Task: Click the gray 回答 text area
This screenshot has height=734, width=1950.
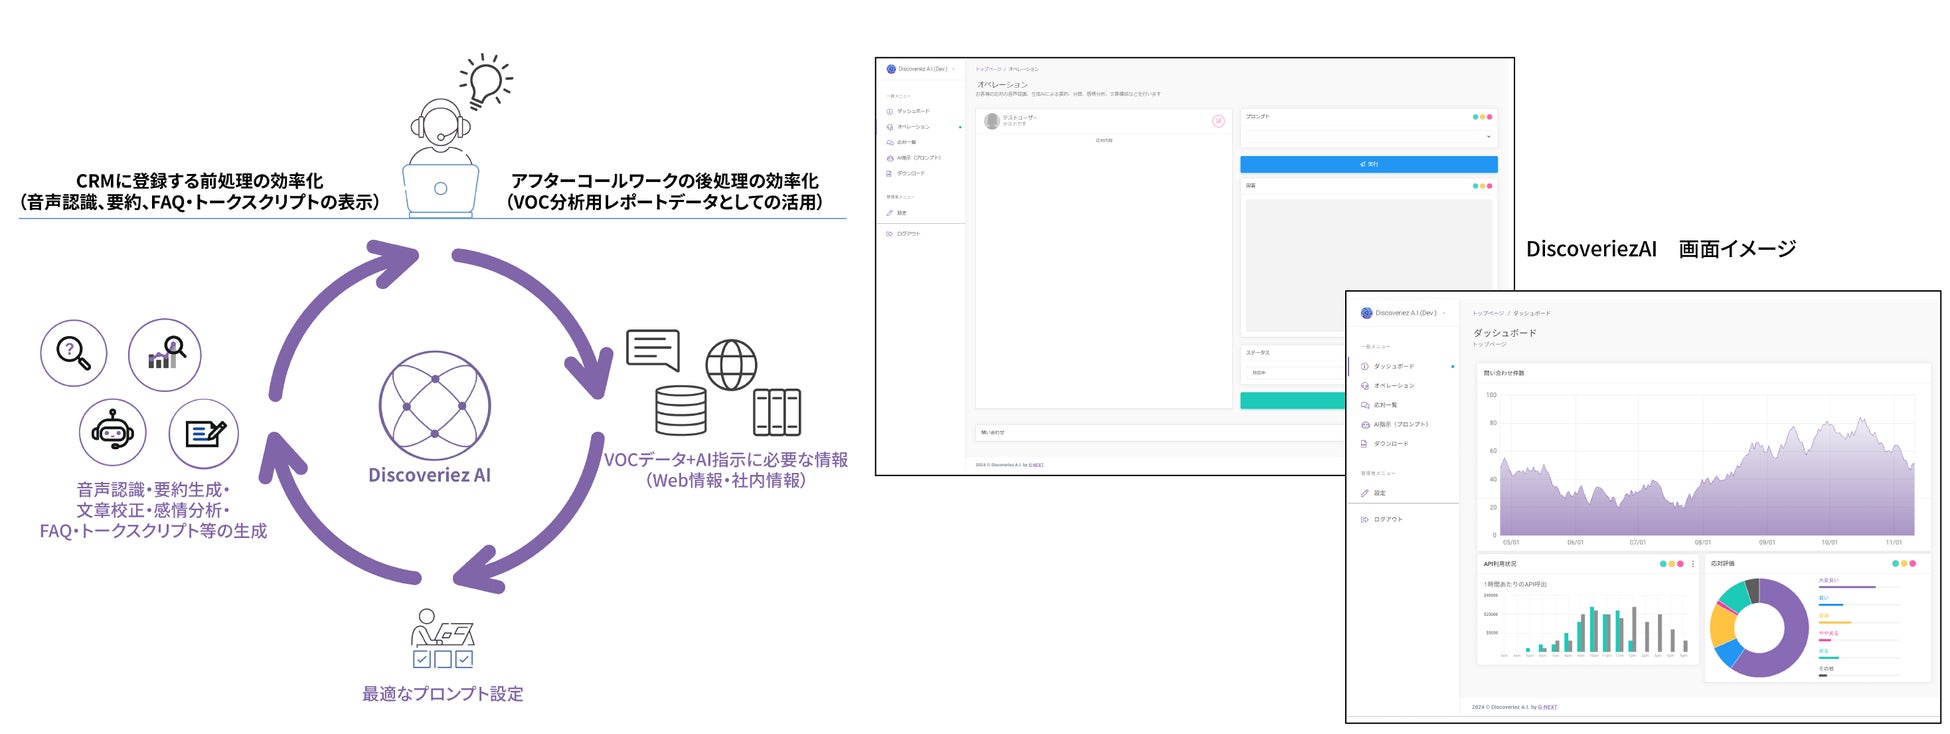Action: 1368,264
